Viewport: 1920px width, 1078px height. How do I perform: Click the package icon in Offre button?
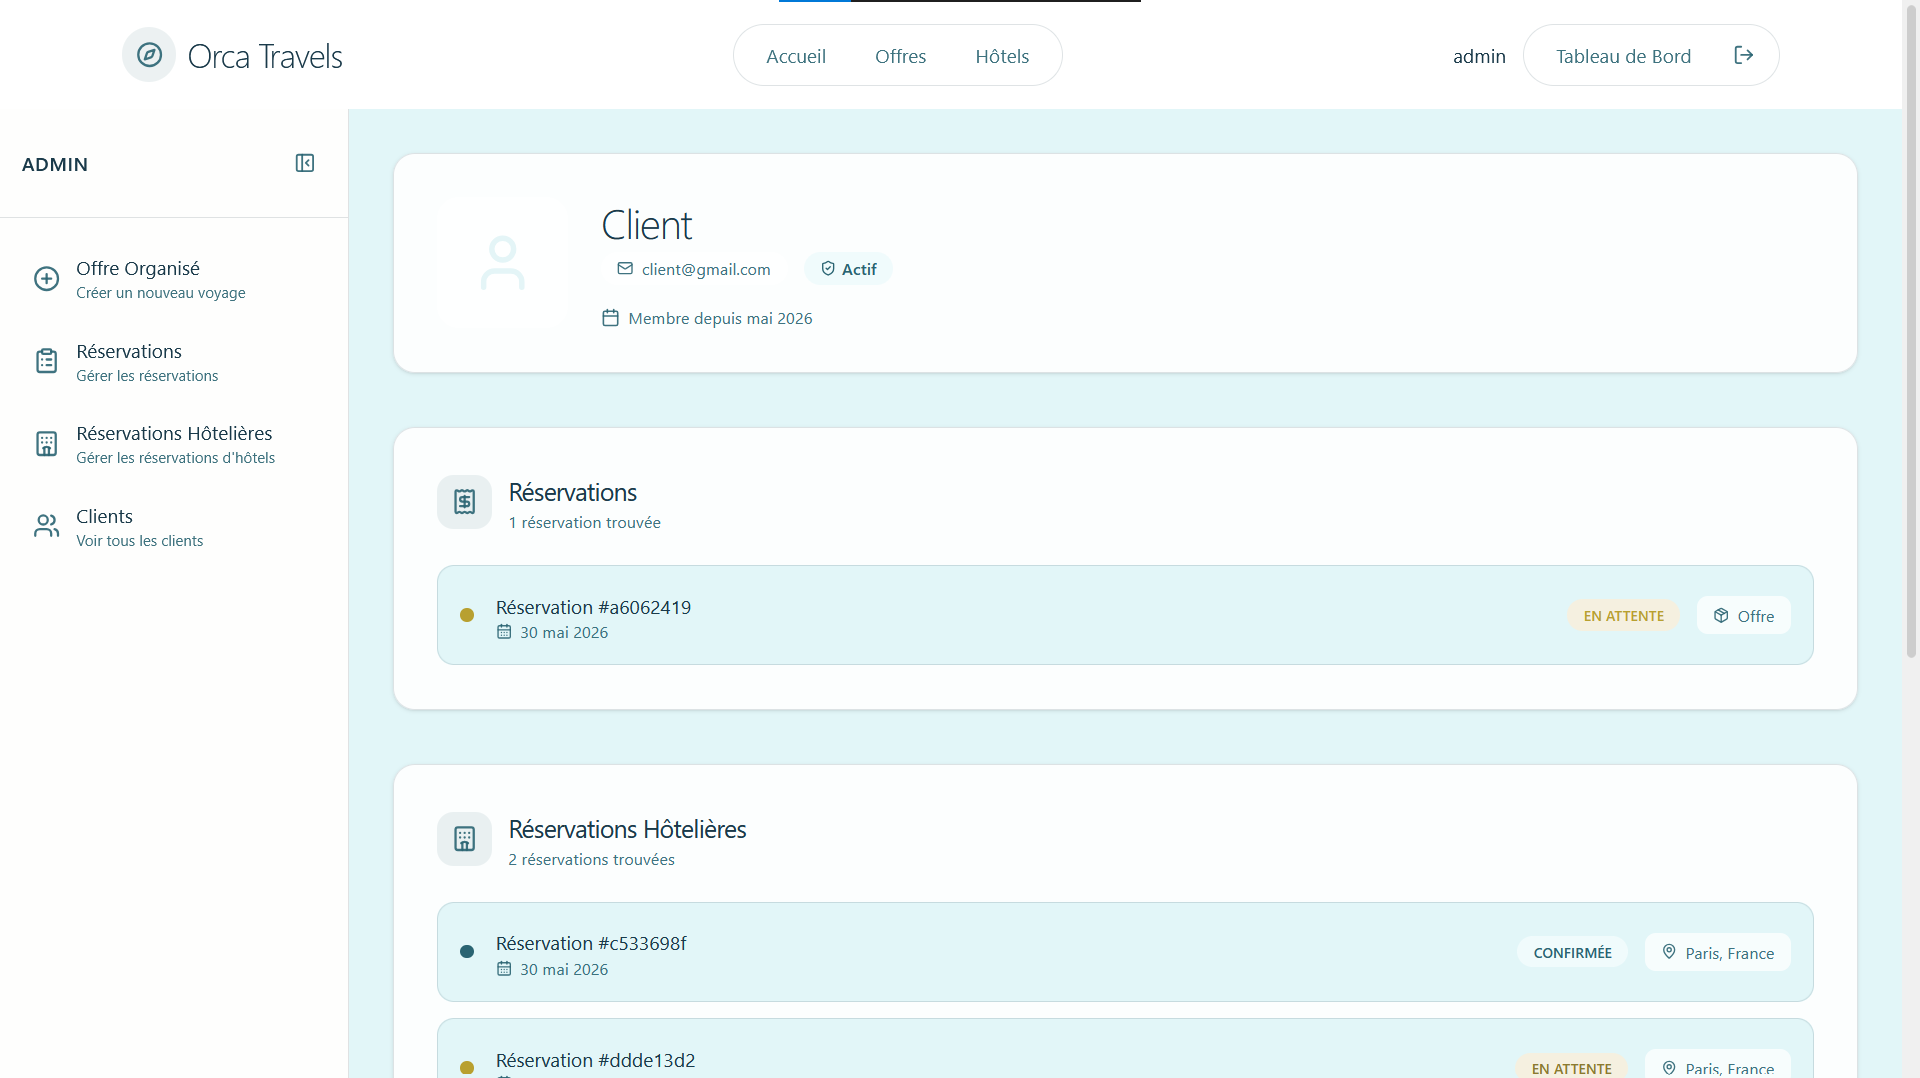tap(1721, 616)
